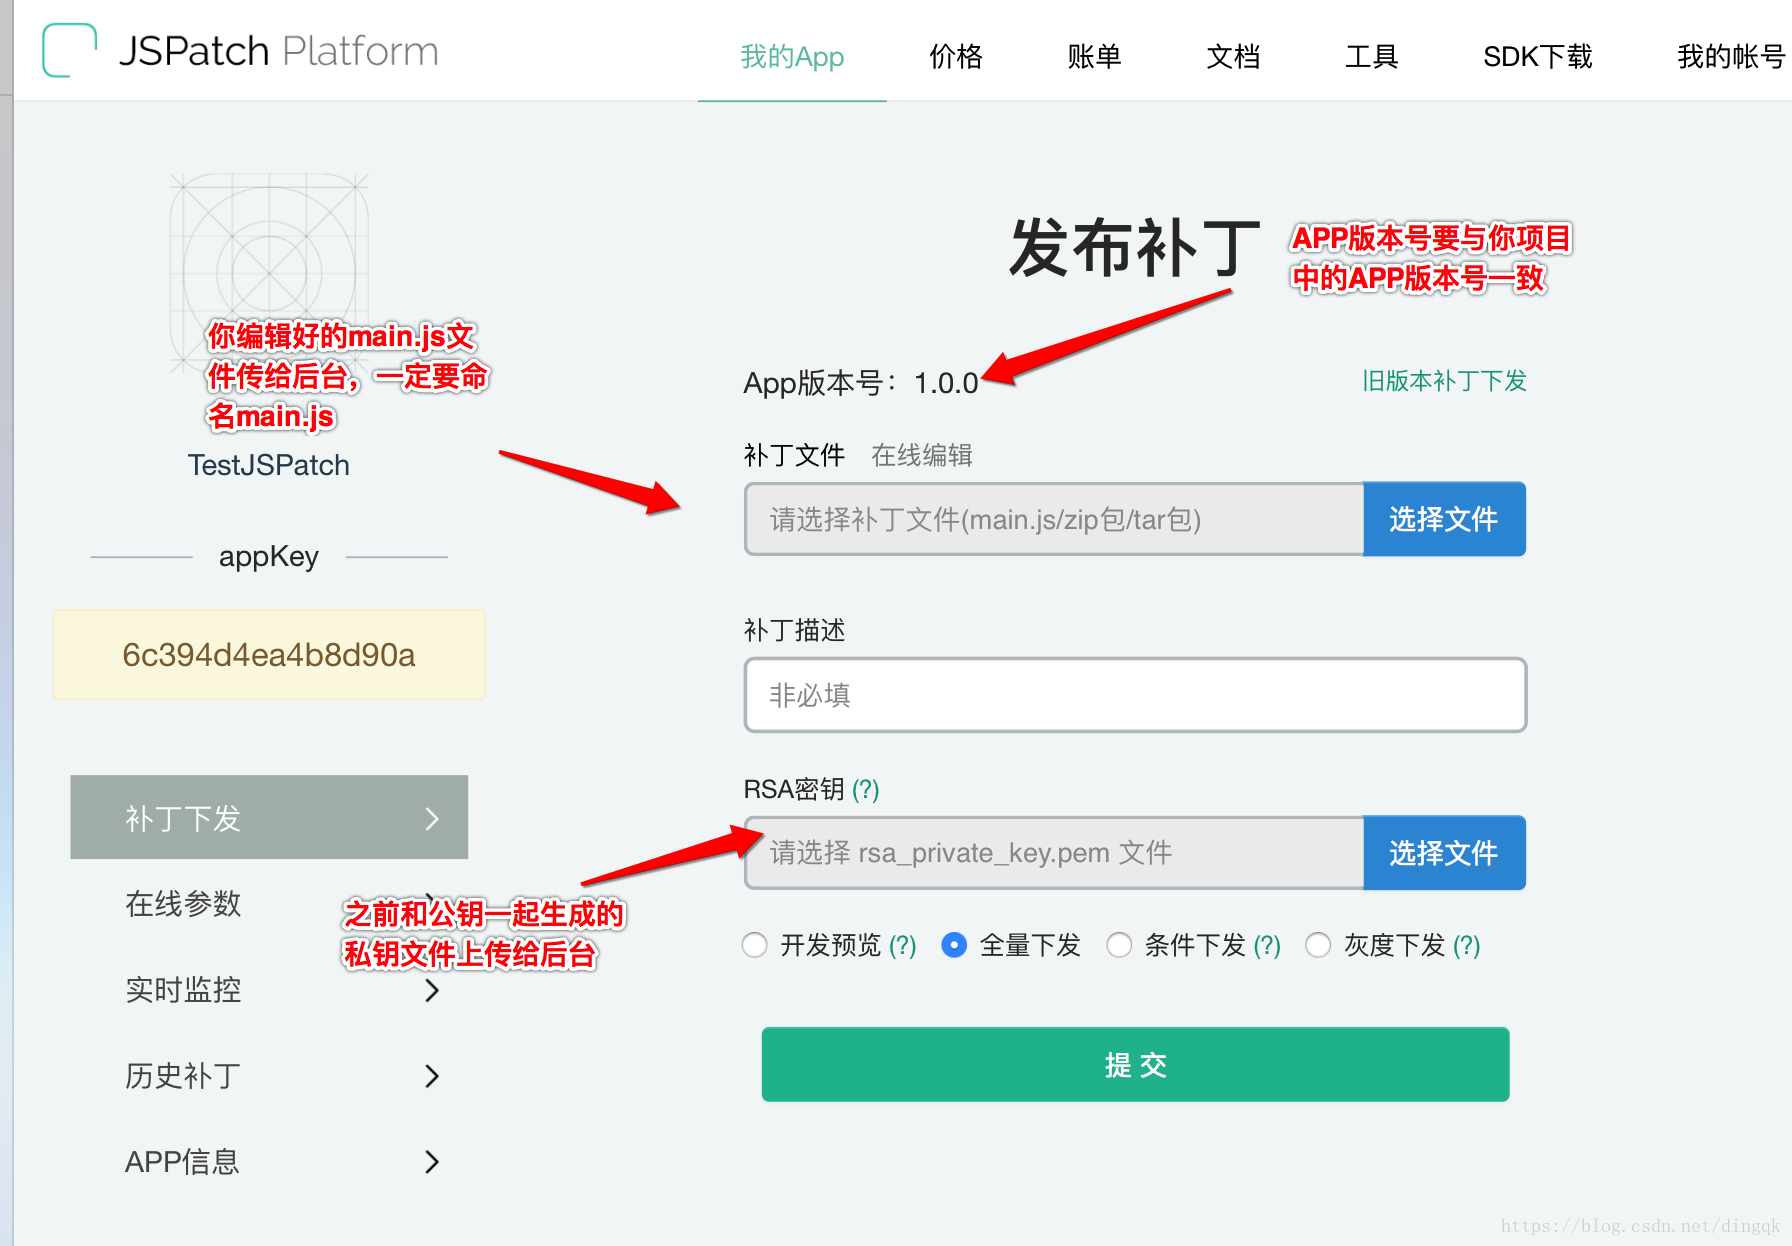The height and width of the screenshot is (1246, 1792).
Task: Go to SDK下载 page
Action: point(1538,57)
